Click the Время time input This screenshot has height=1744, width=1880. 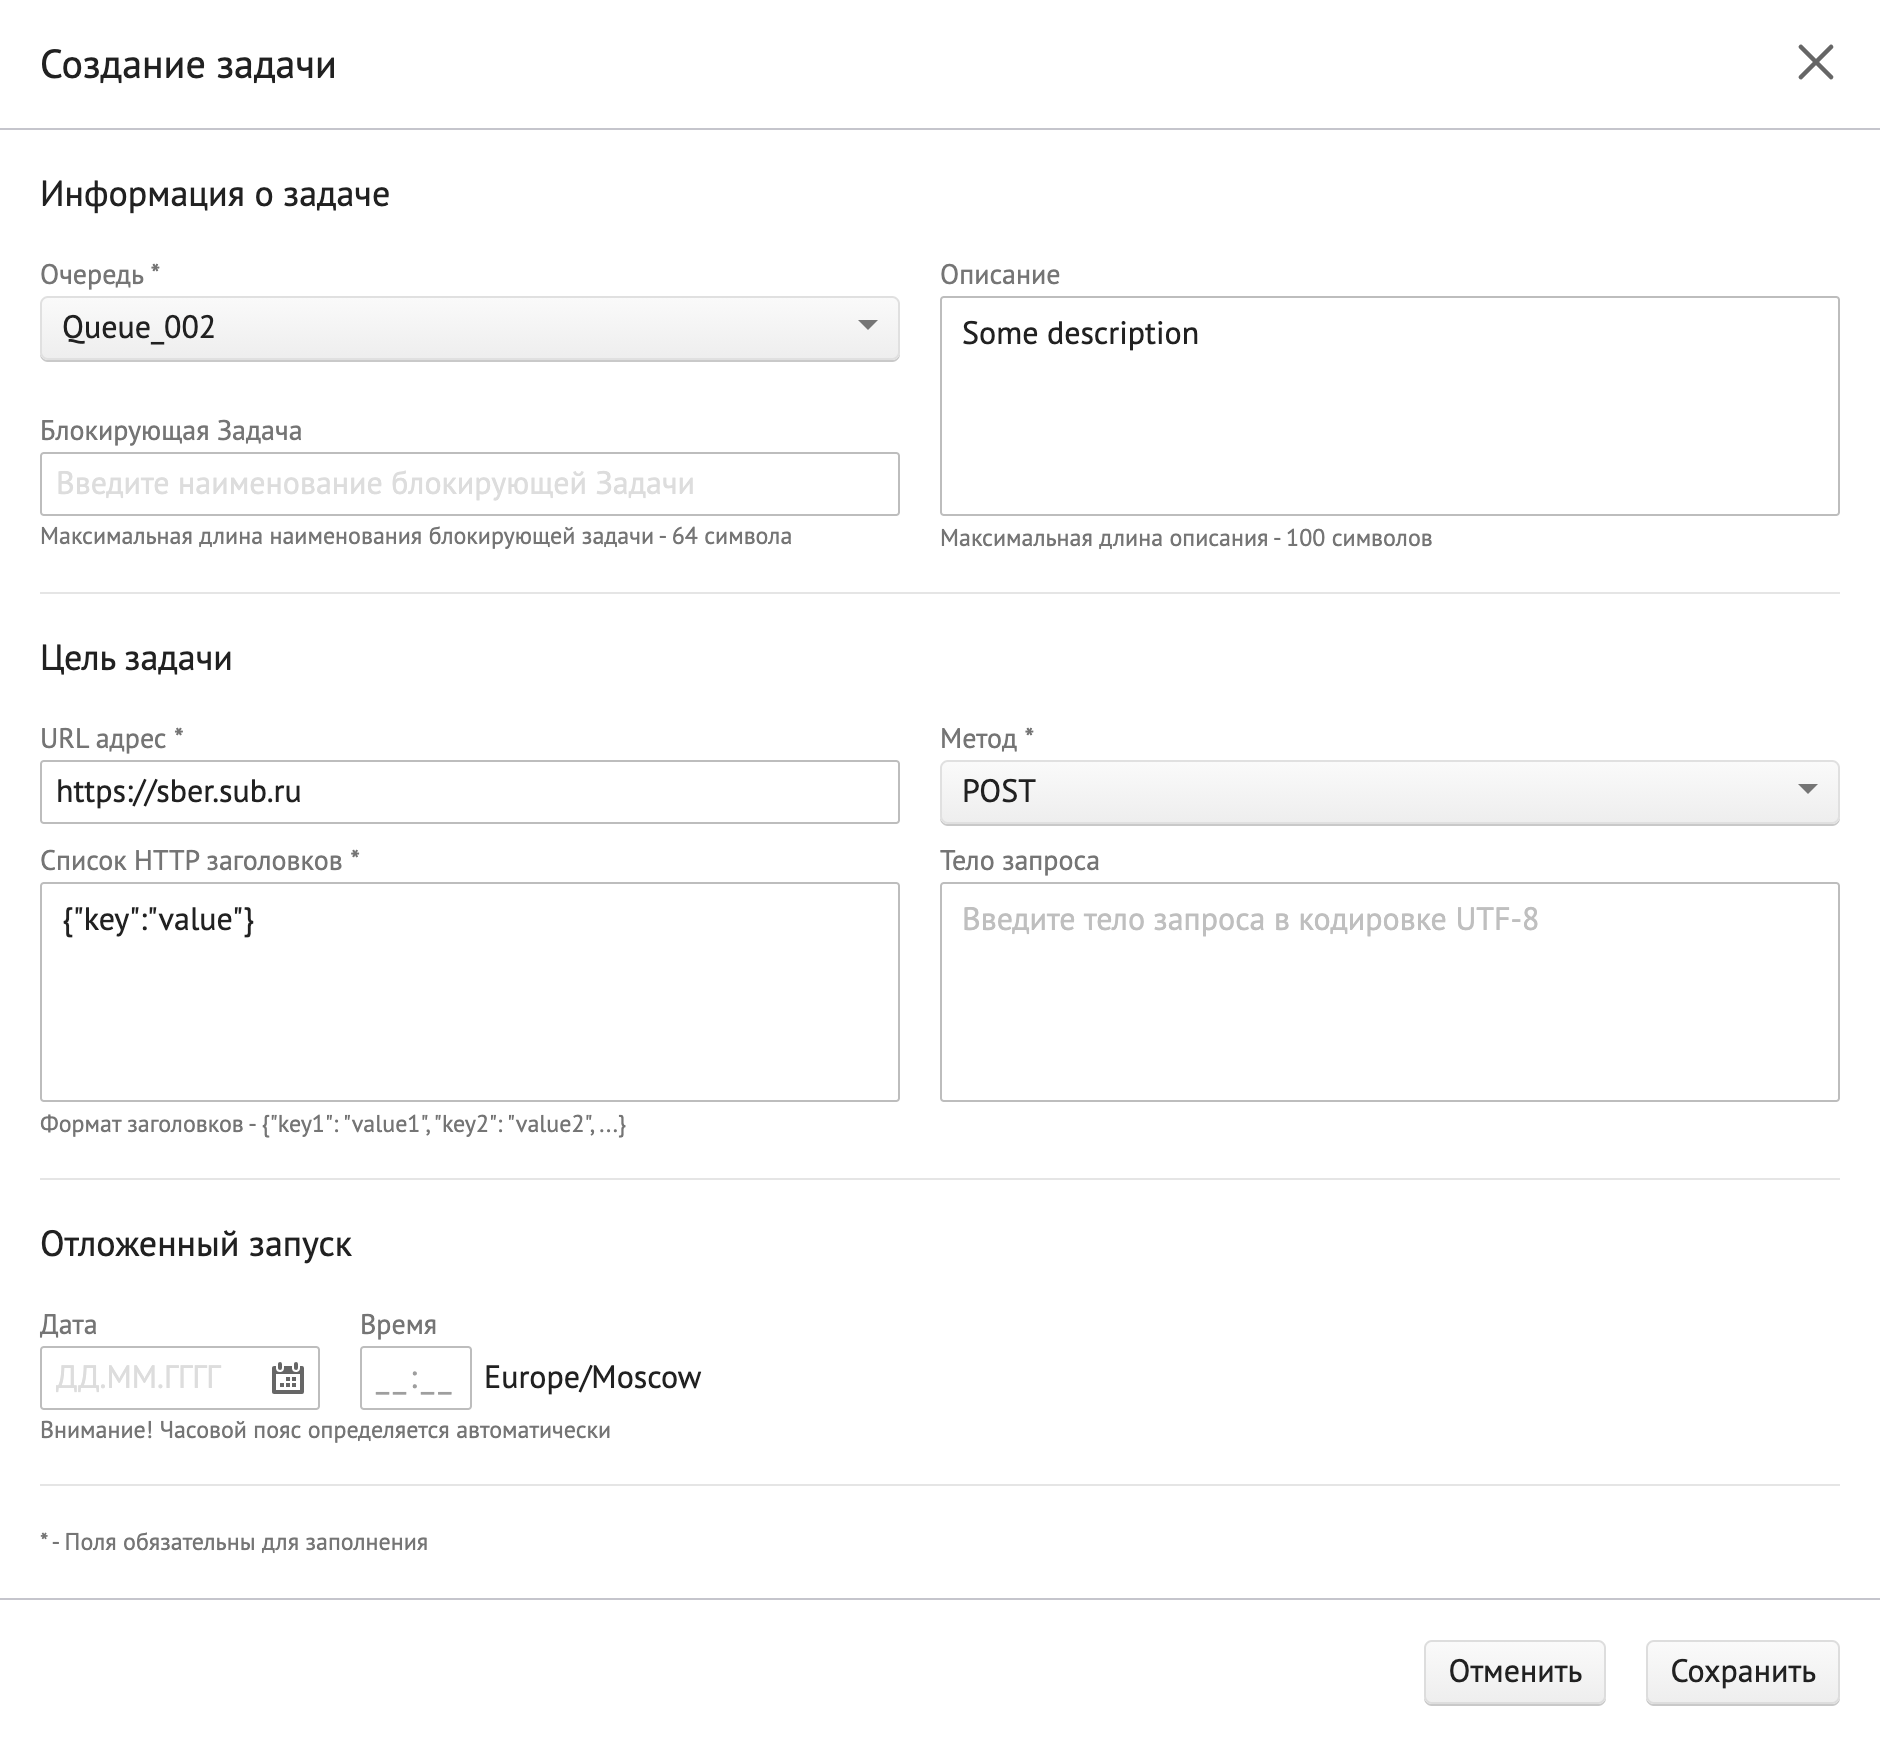[x=415, y=1378]
